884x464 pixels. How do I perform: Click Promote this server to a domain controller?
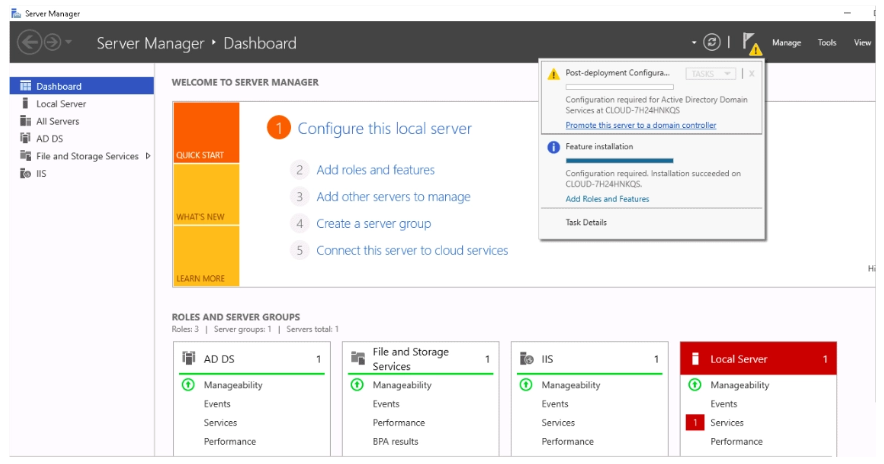[x=641, y=125]
